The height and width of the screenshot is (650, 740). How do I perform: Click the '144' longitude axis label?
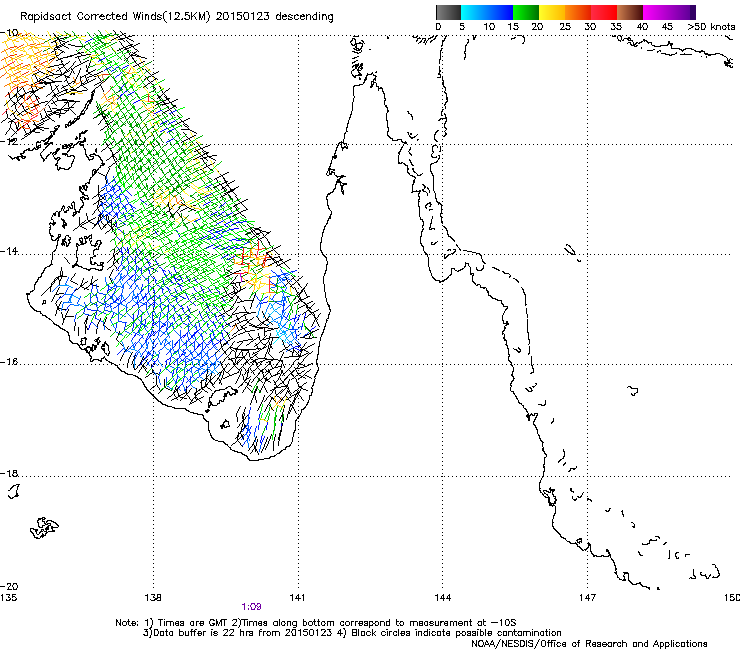coord(443,598)
